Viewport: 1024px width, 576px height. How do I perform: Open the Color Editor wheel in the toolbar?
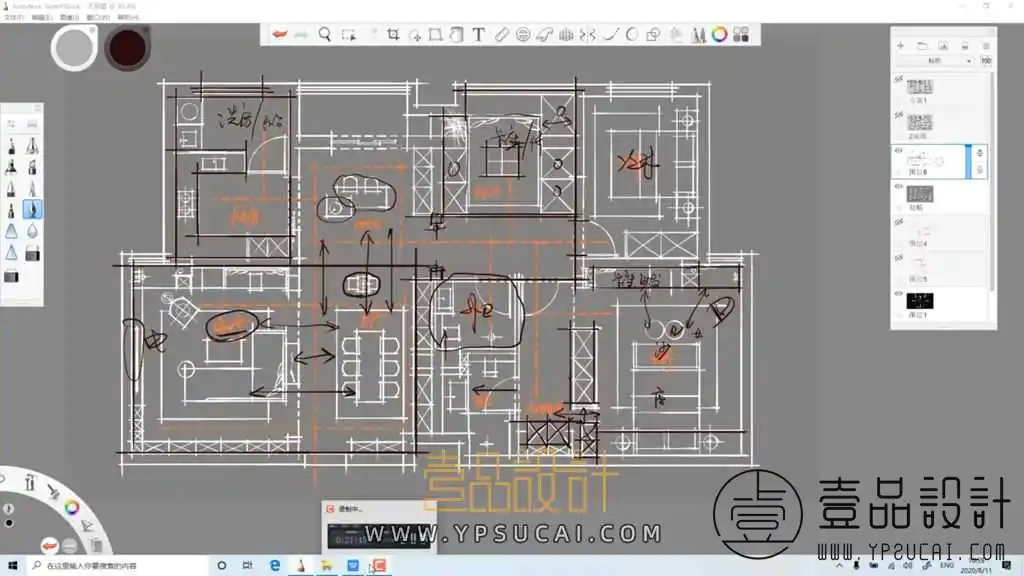pyautogui.click(x=720, y=35)
